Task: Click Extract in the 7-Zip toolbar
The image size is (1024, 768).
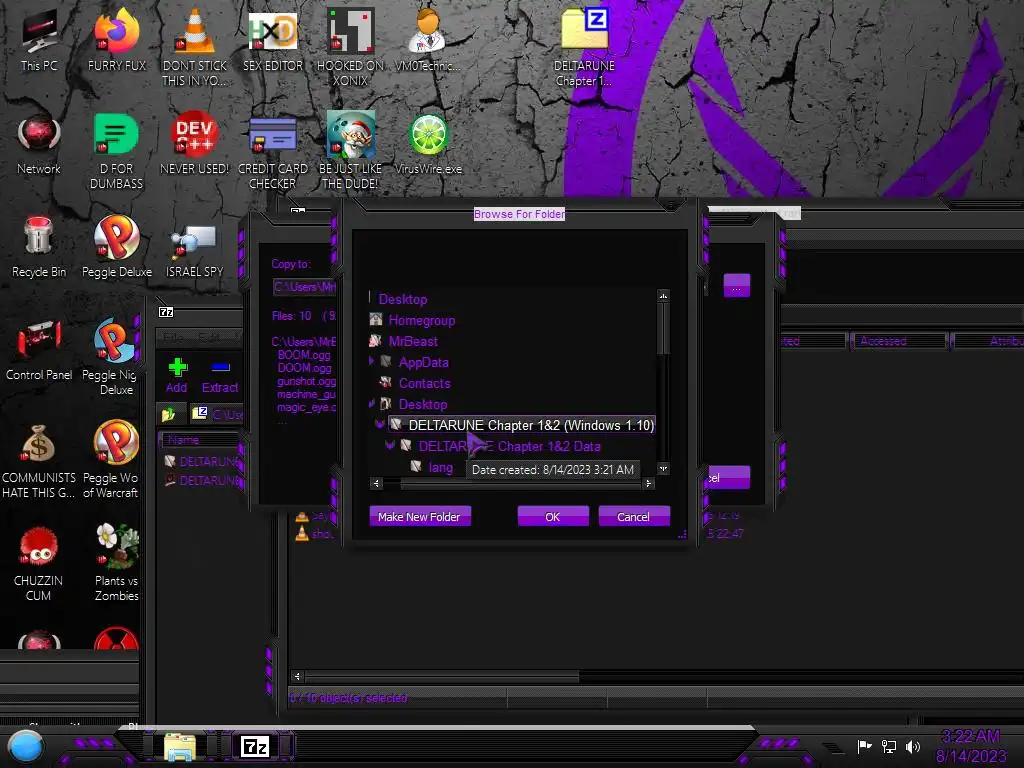Action: coord(220,376)
